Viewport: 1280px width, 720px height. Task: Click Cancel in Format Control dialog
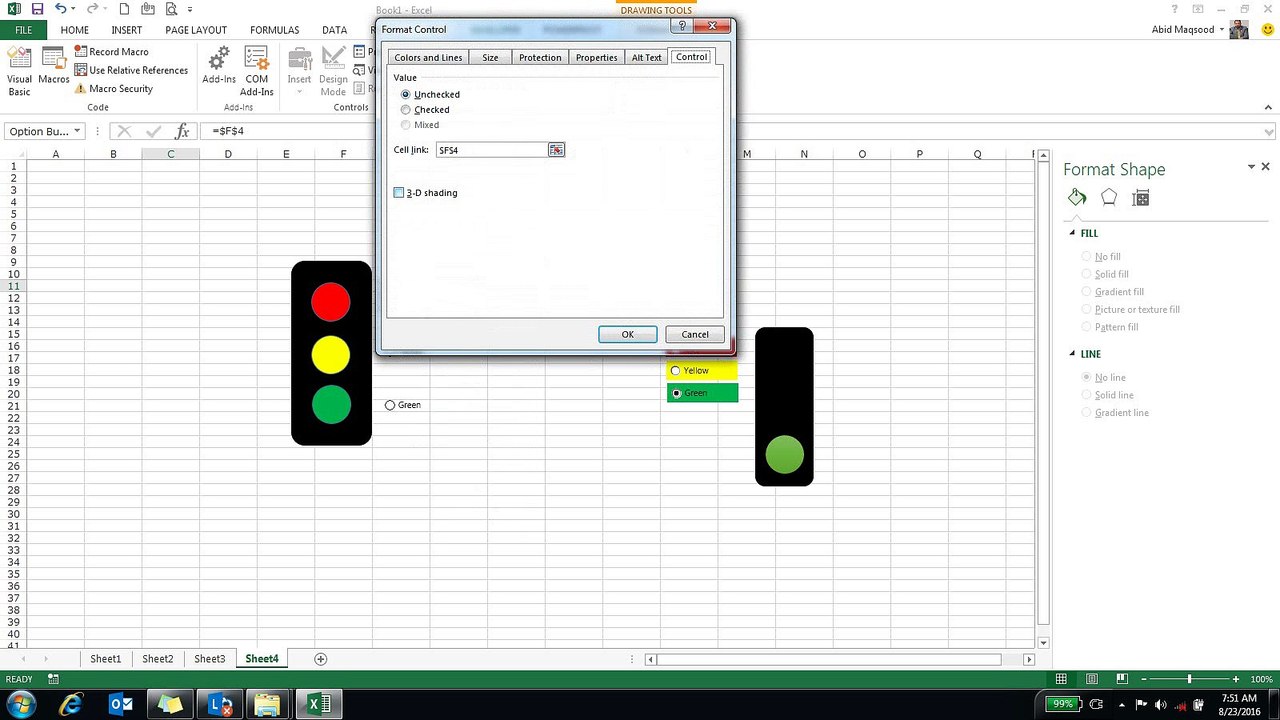coord(695,334)
